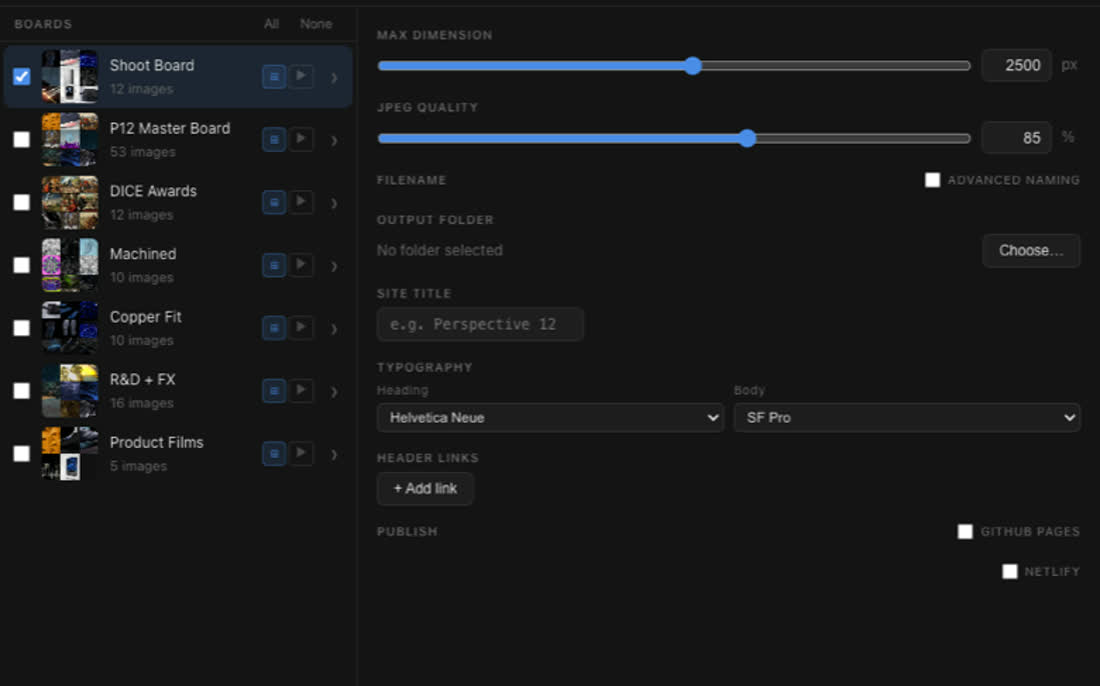The width and height of the screenshot is (1100, 686).
Task: Click the Max Dimension value field showing 2500
Action: (x=1017, y=65)
